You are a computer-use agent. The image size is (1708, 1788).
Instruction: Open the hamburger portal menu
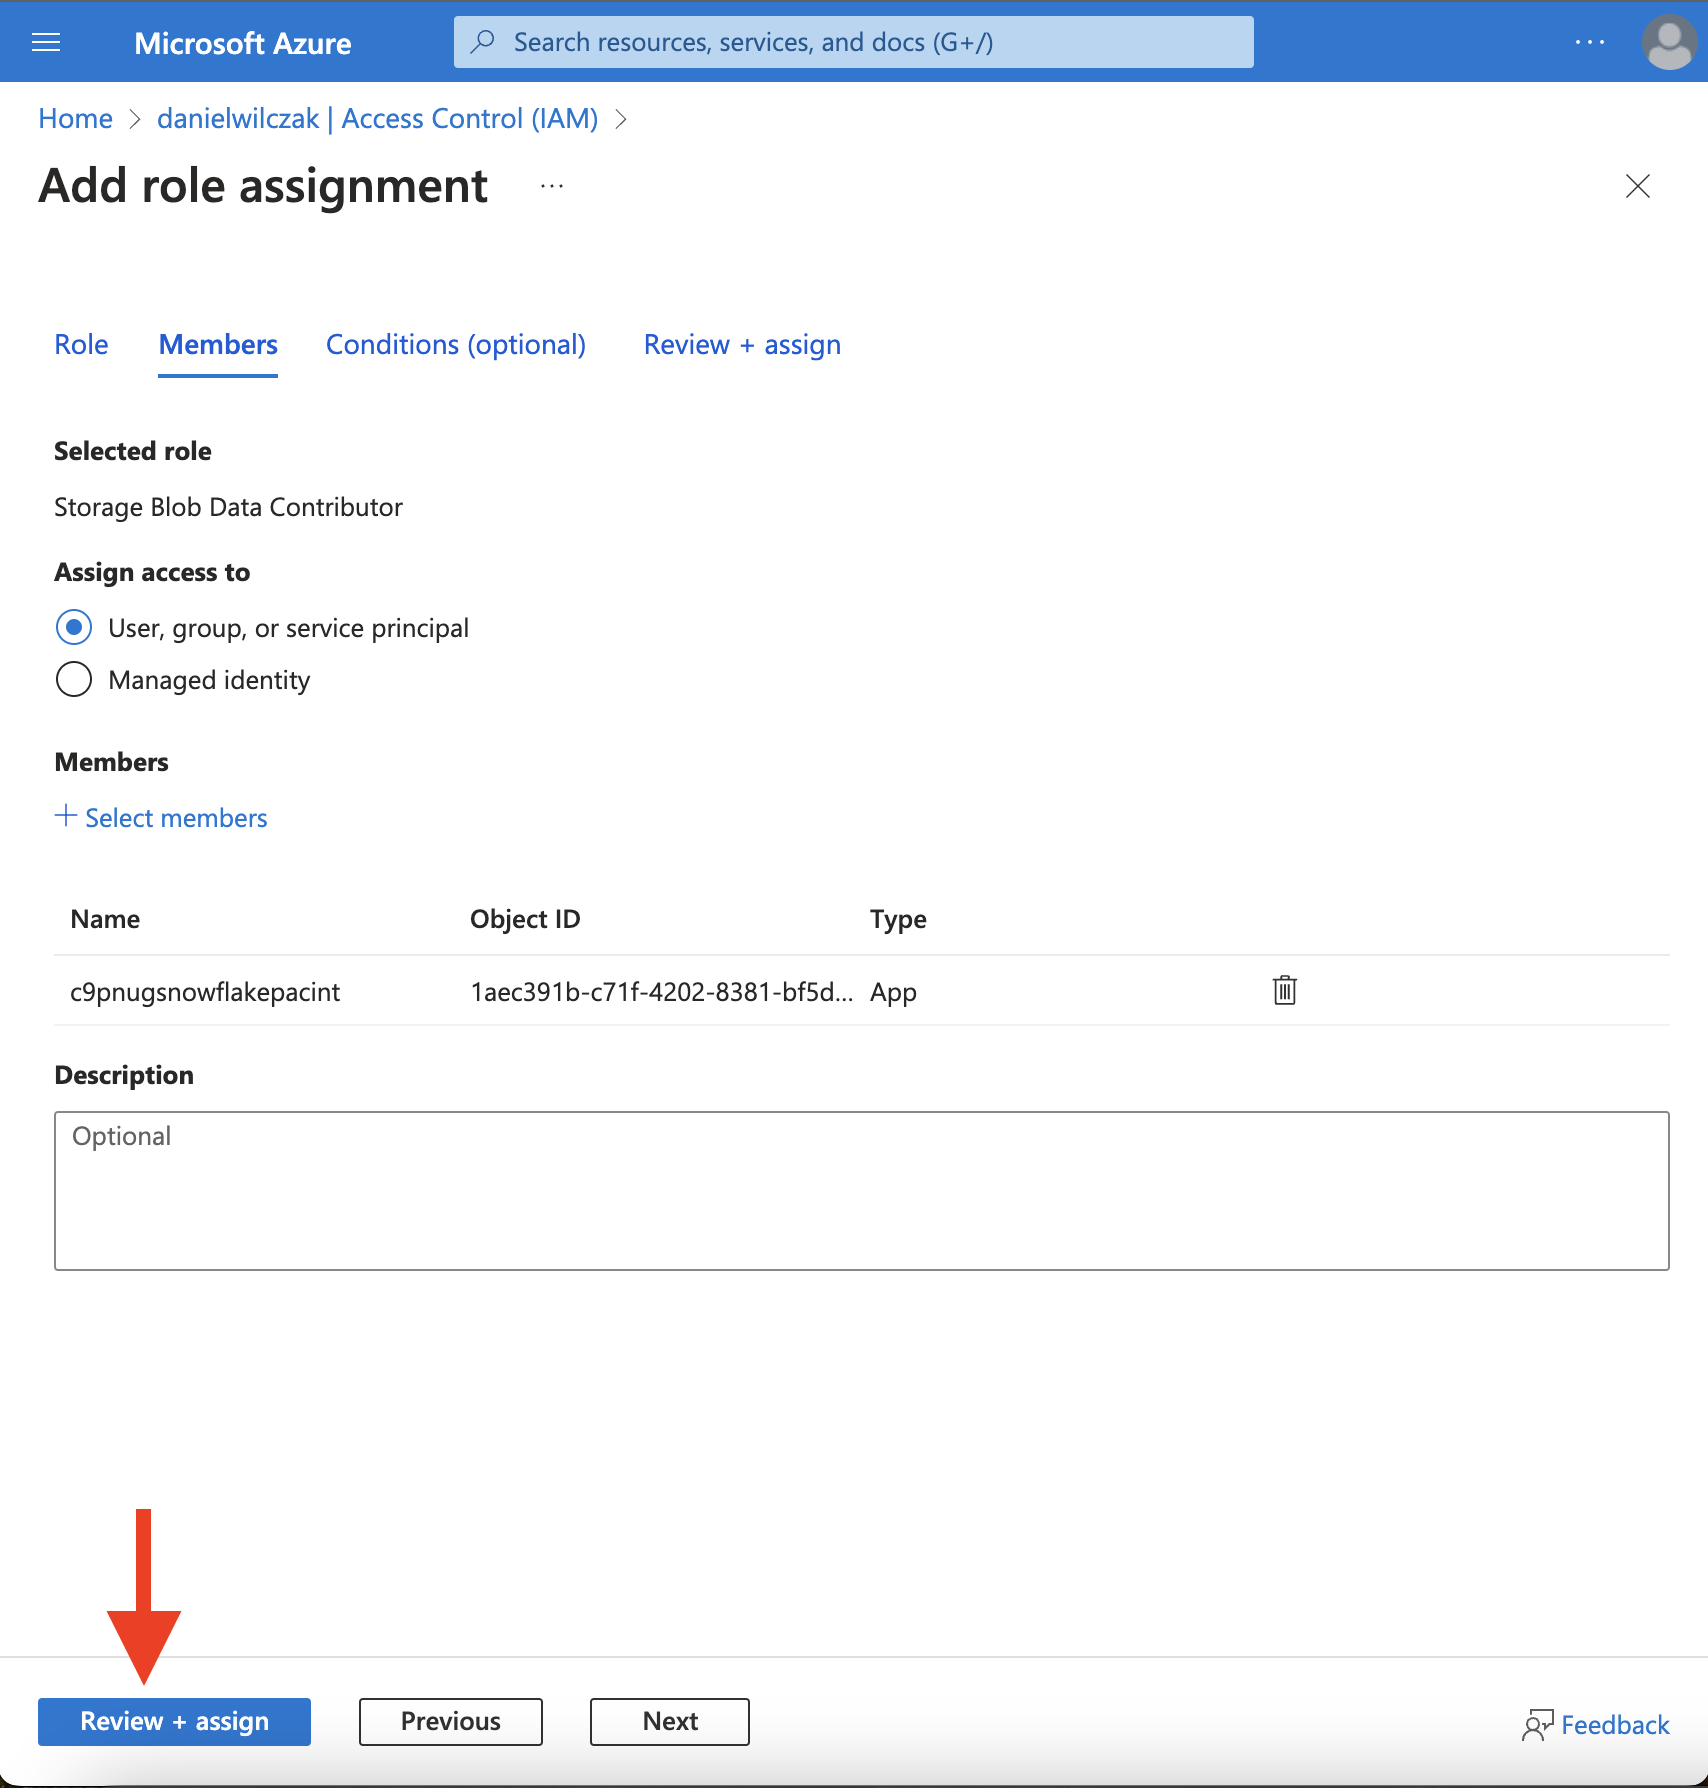point(46,42)
